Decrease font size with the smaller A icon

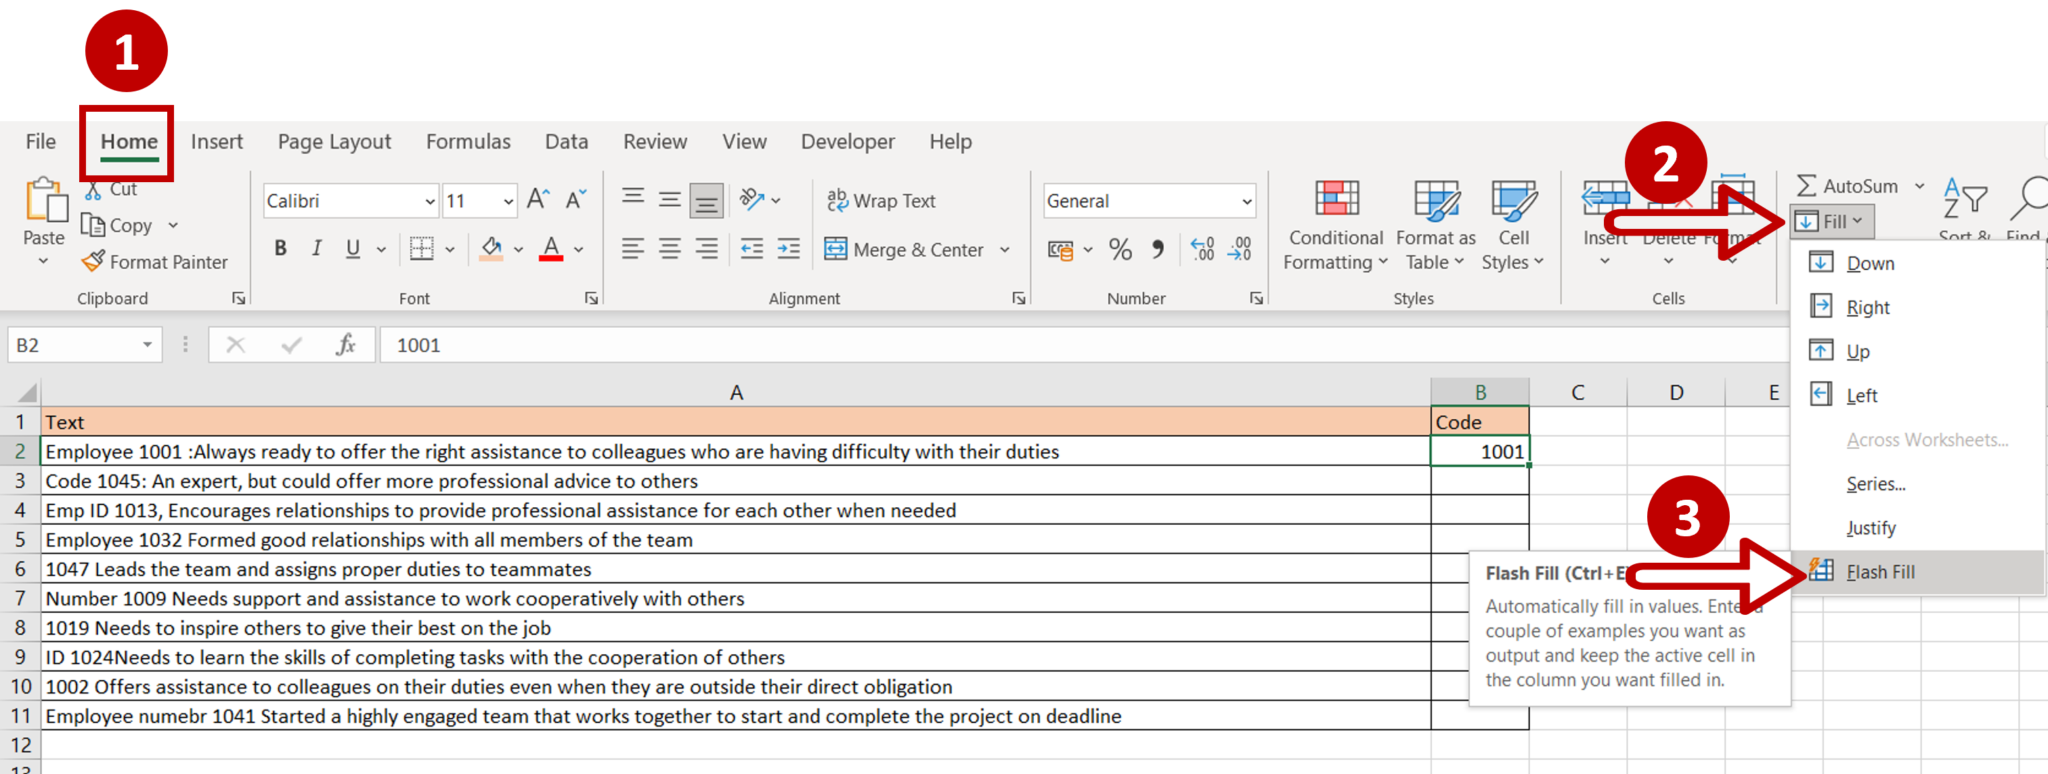pyautogui.click(x=576, y=200)
